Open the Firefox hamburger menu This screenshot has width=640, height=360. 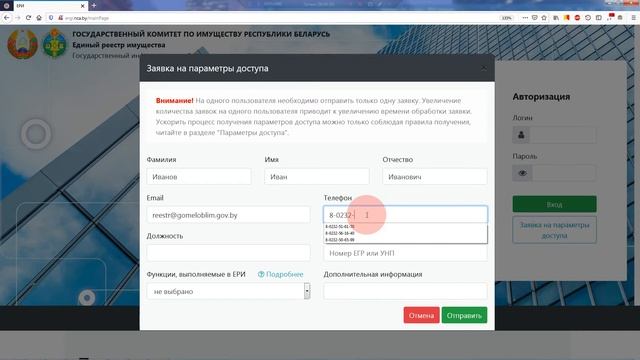tap(633, 18)
